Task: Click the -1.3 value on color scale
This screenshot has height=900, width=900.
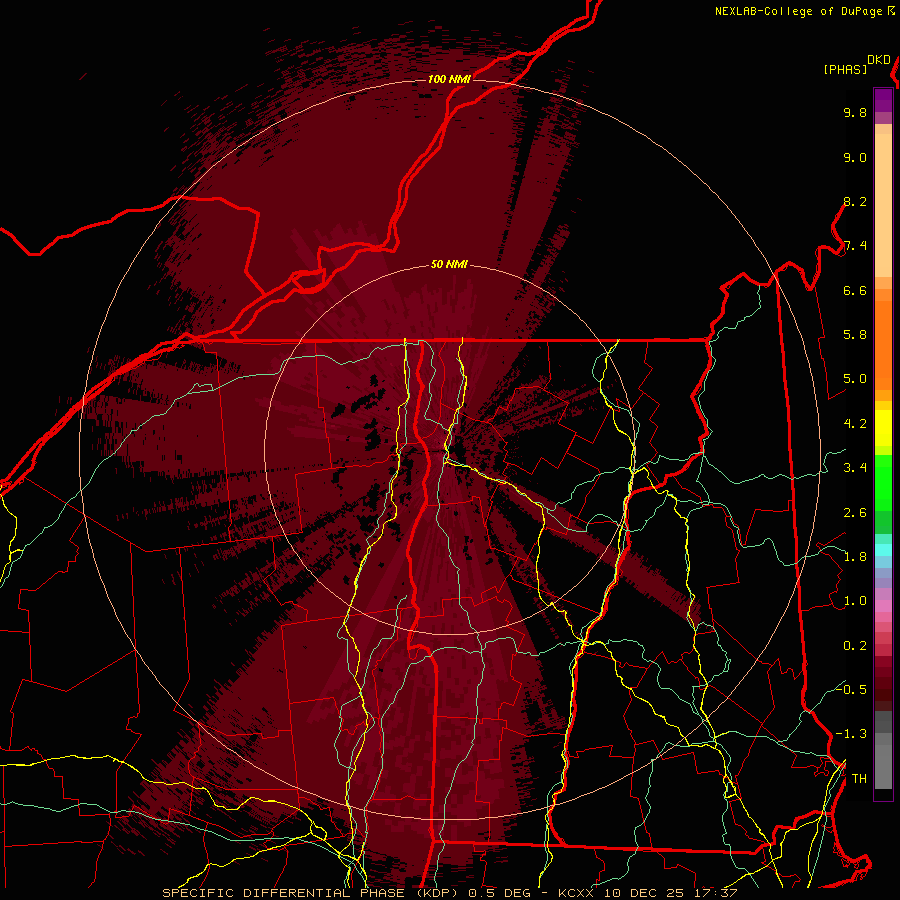Action: tap(851, 735)
